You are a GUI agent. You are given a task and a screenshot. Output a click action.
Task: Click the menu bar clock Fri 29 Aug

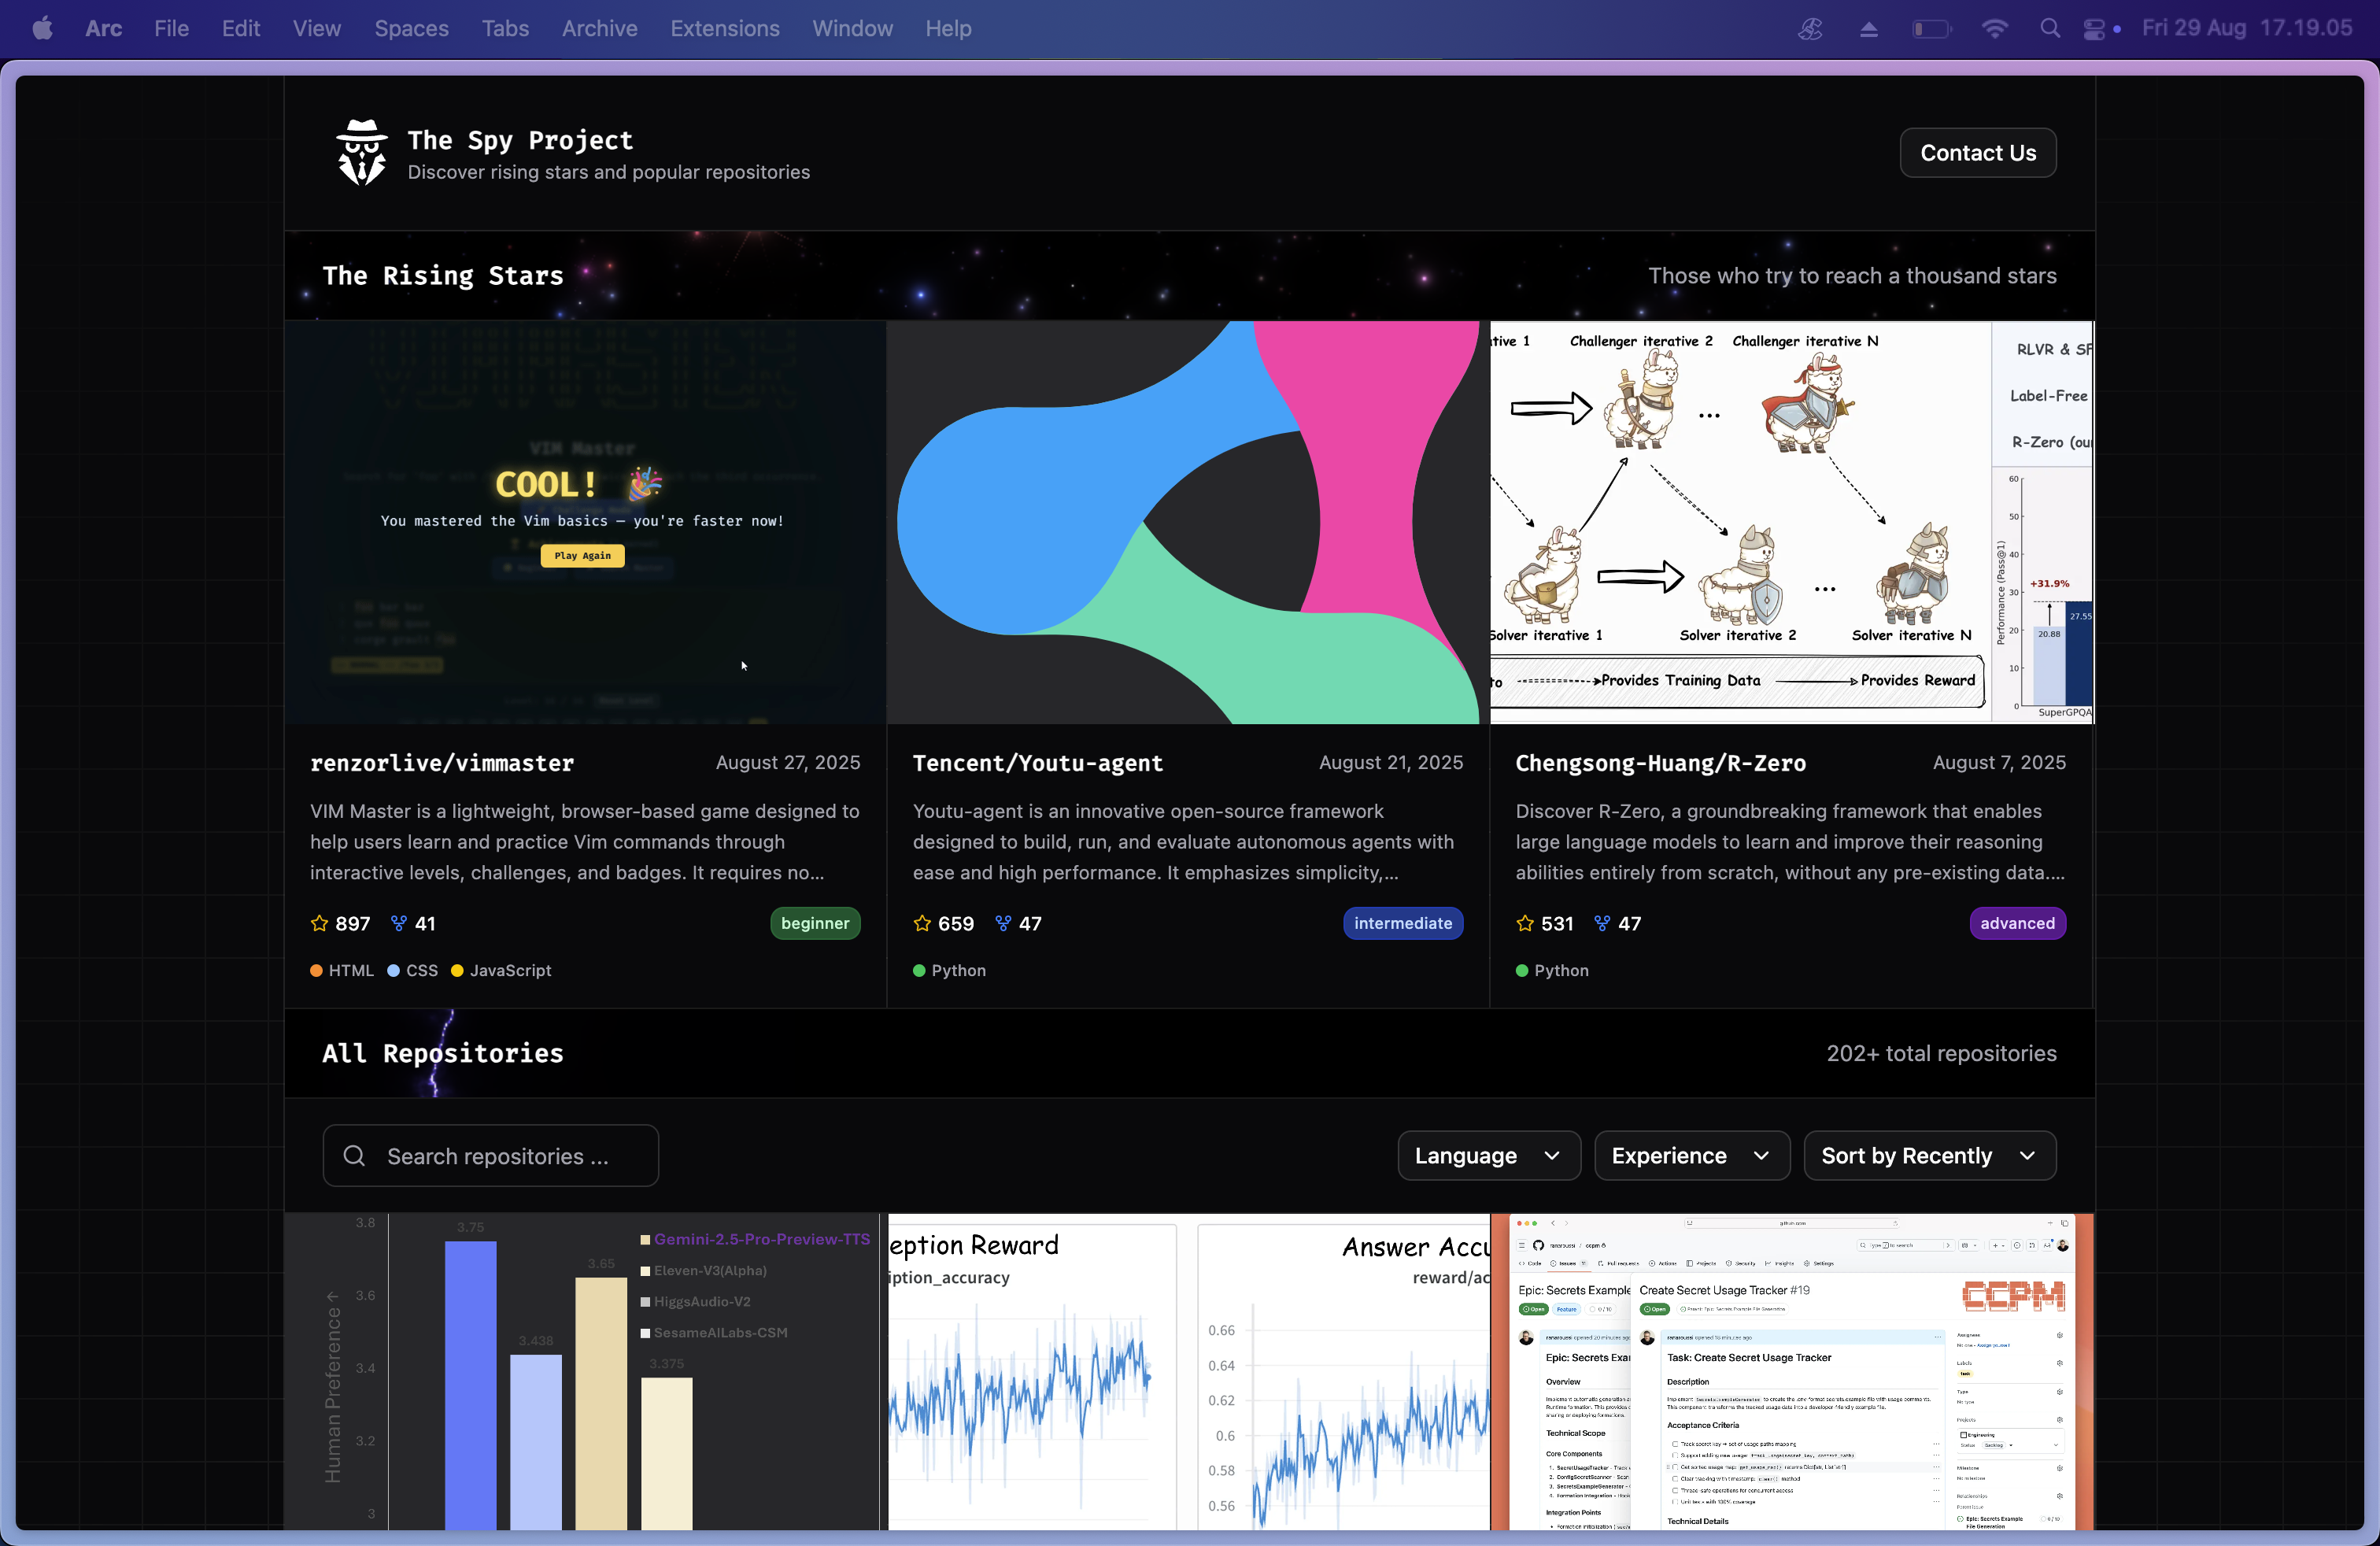coord(2246,28)
